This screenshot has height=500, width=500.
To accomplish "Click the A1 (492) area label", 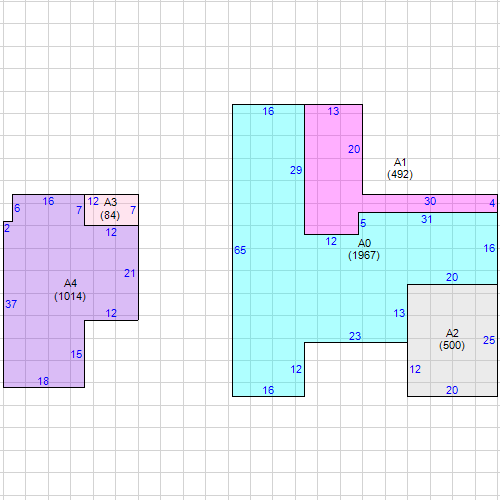I will coord(400,168).
